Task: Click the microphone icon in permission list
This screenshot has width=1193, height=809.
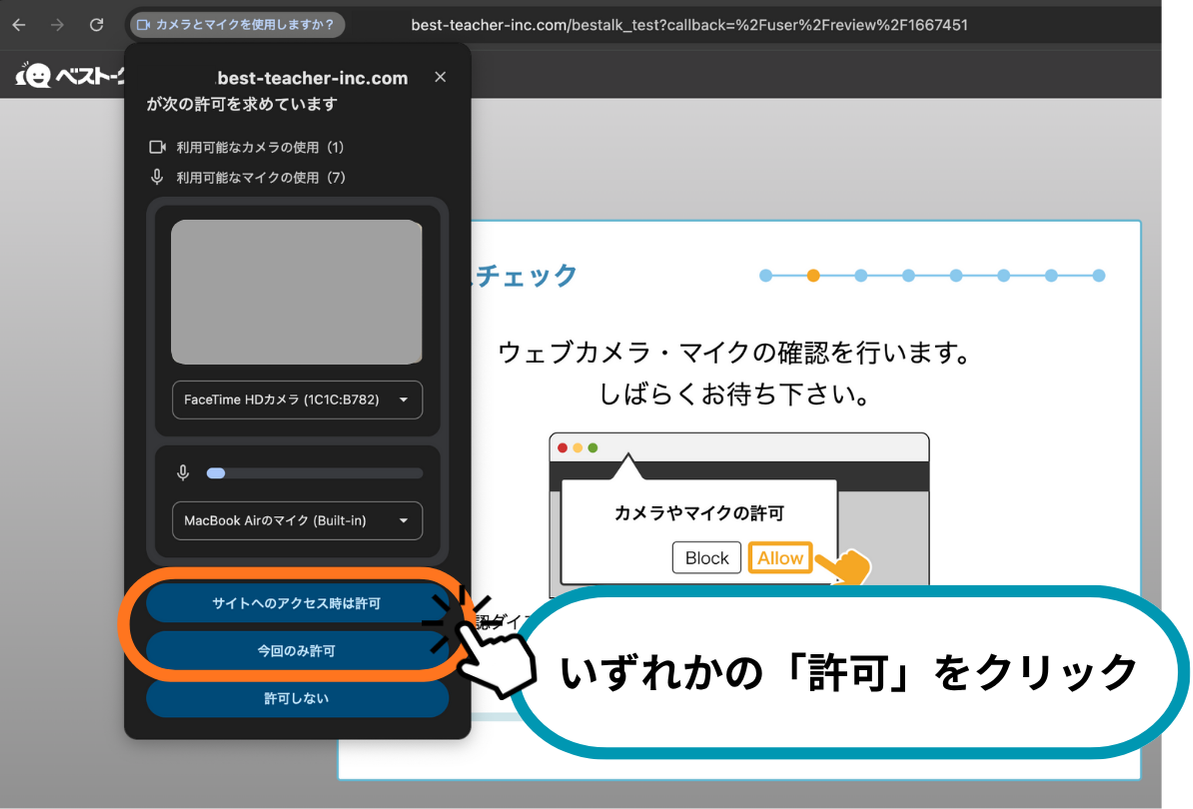Action: [157, 177]
